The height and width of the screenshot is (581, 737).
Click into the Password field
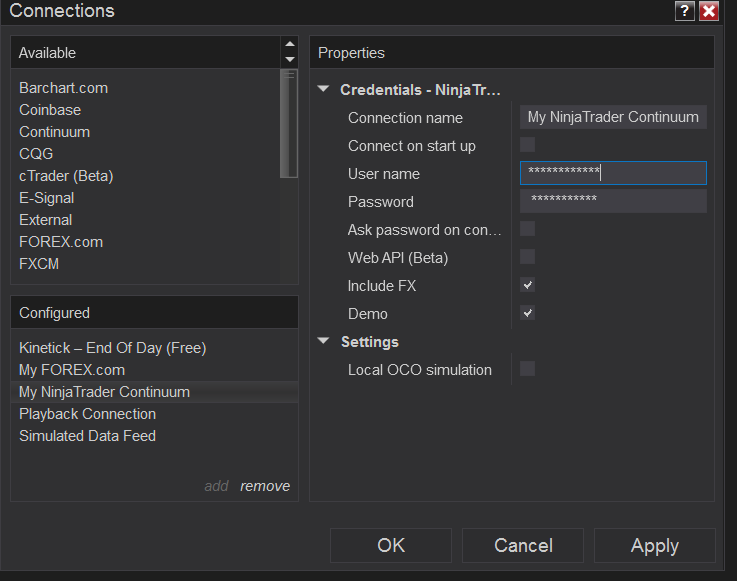pyautogui.click(x=613, y=201)
